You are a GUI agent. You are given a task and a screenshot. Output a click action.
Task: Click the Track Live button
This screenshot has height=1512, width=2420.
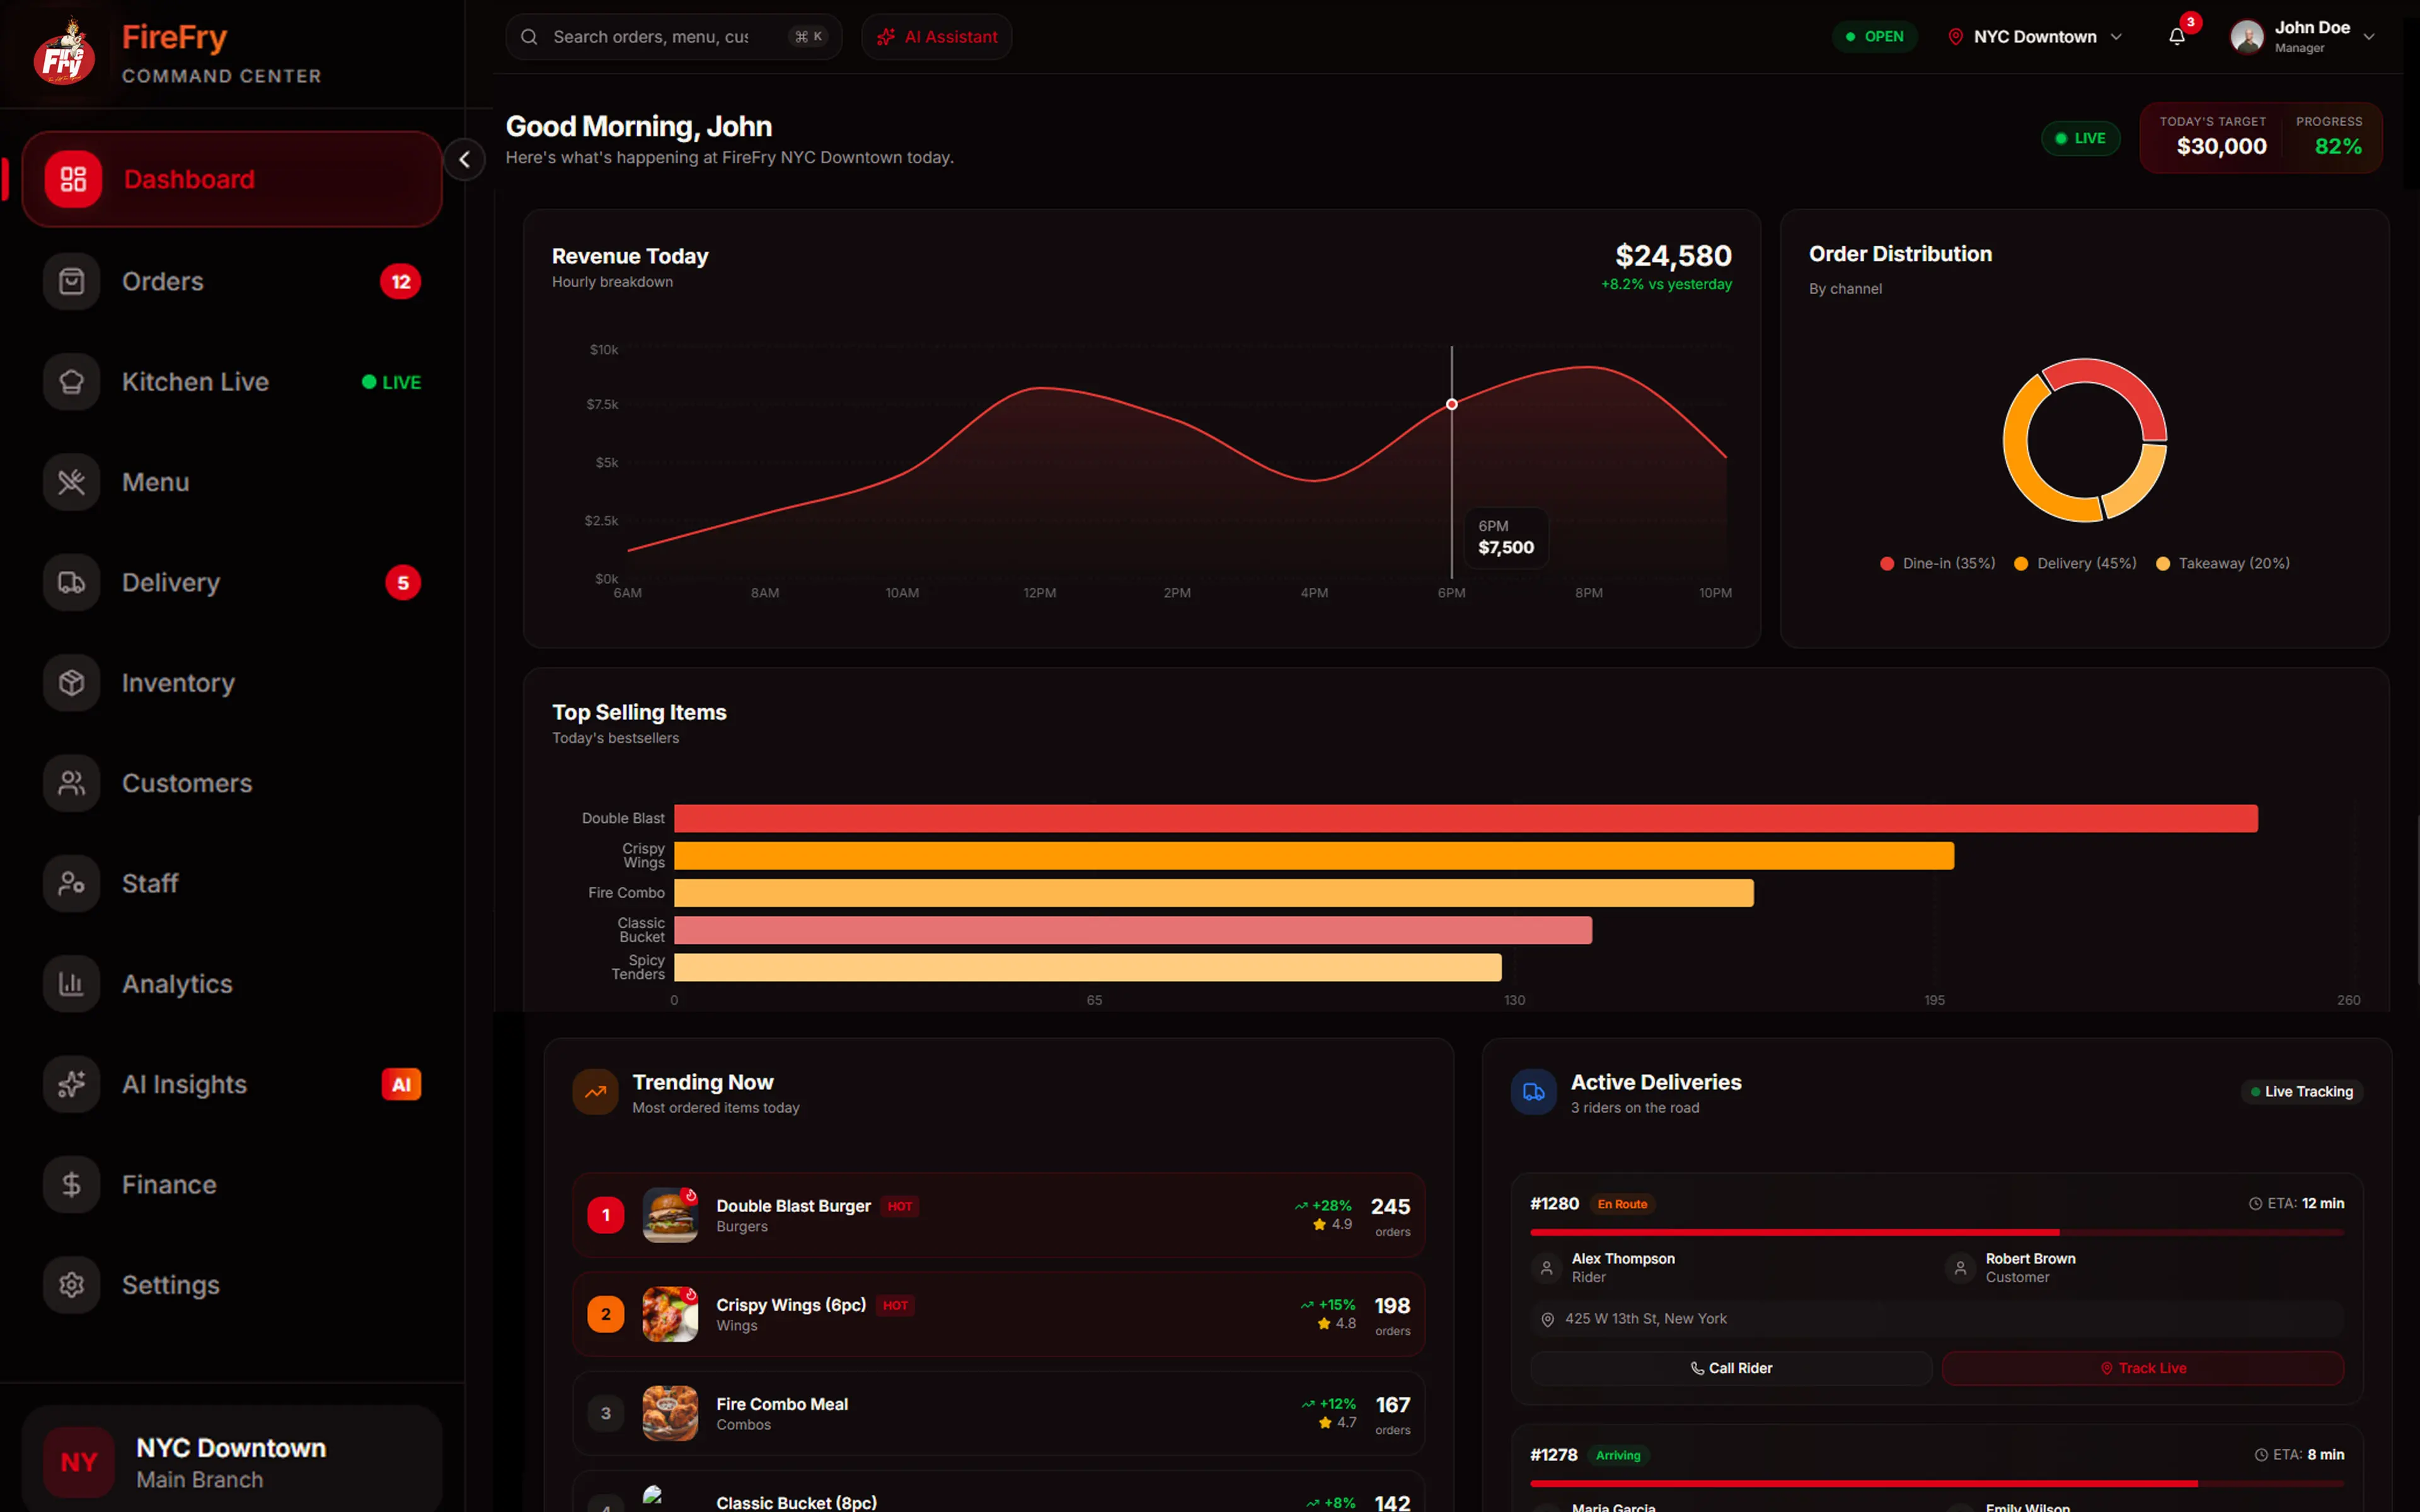pos(2143,1368)
